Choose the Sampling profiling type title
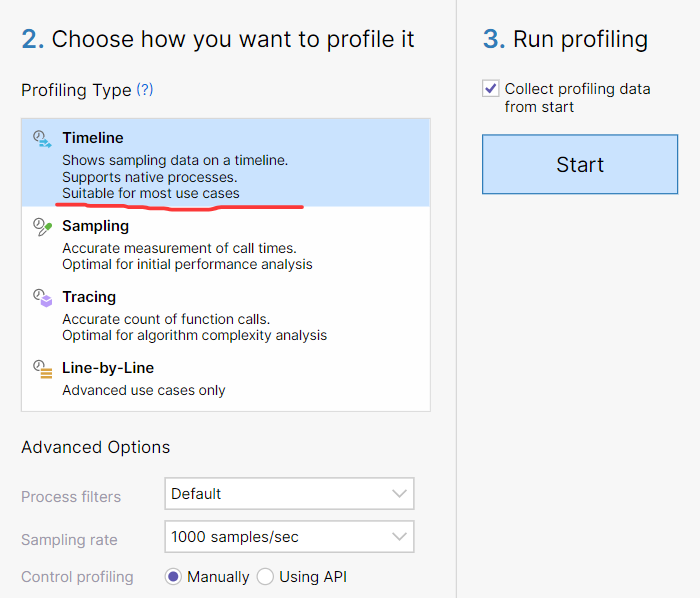This screenshot has width=700, height=598. pyautogui.click(x=95, y=226)
